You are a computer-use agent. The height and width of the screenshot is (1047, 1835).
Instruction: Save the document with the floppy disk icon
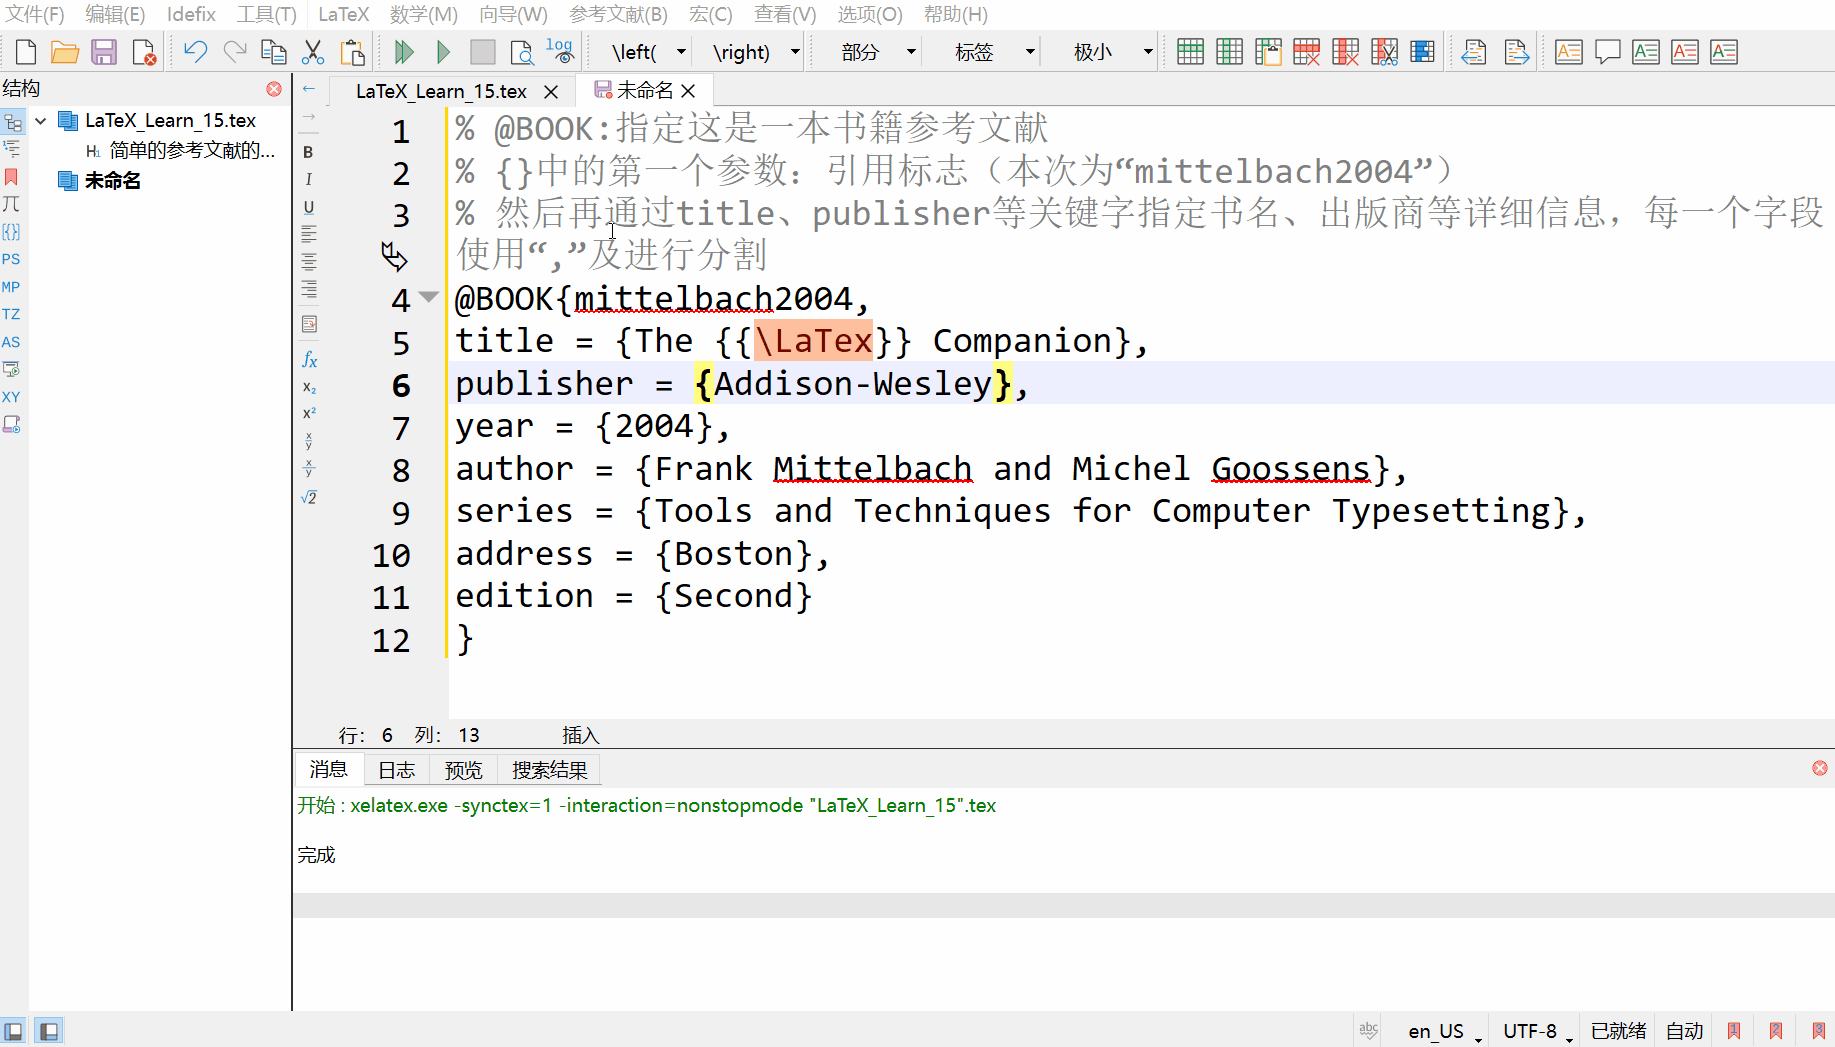[104, 52]
